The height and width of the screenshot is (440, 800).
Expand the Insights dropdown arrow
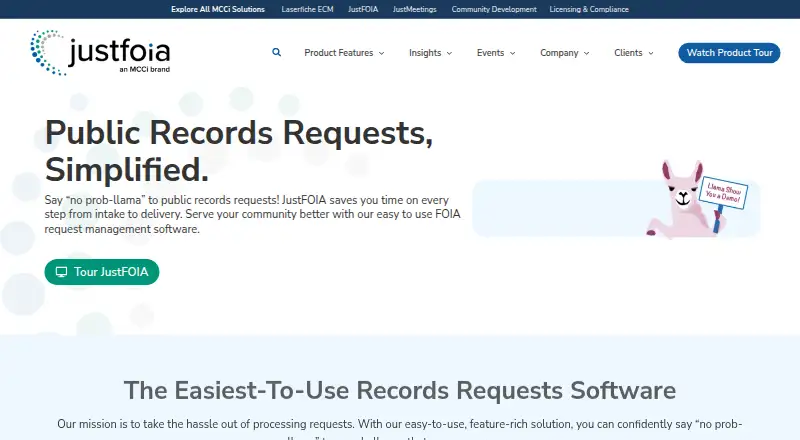pos(449,53)
